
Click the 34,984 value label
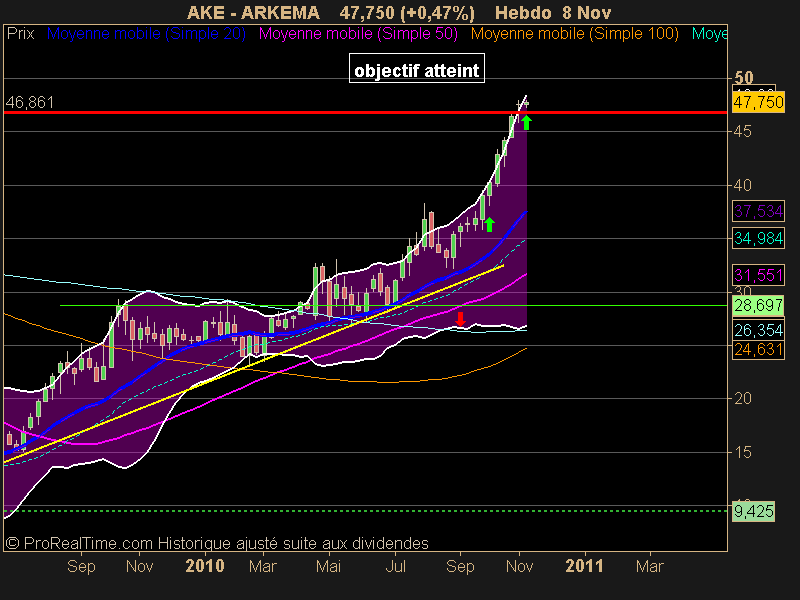pyautogui.click(x=758, y=238)
